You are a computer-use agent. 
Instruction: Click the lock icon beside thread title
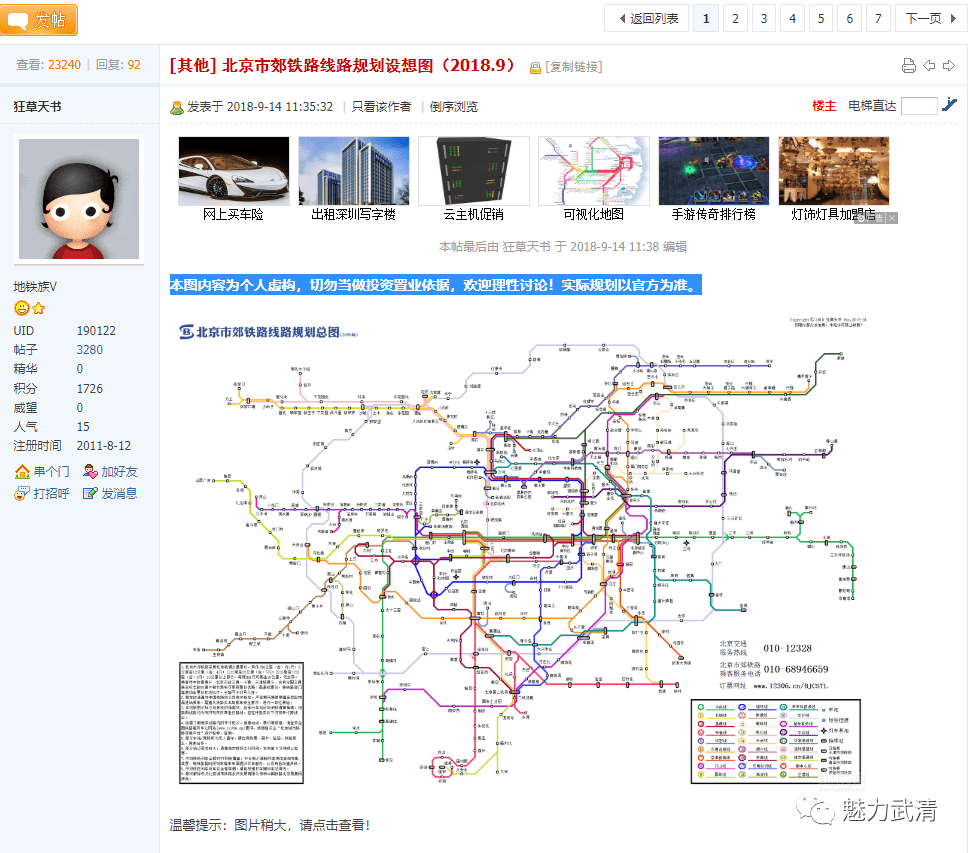(x=535, y=67)
